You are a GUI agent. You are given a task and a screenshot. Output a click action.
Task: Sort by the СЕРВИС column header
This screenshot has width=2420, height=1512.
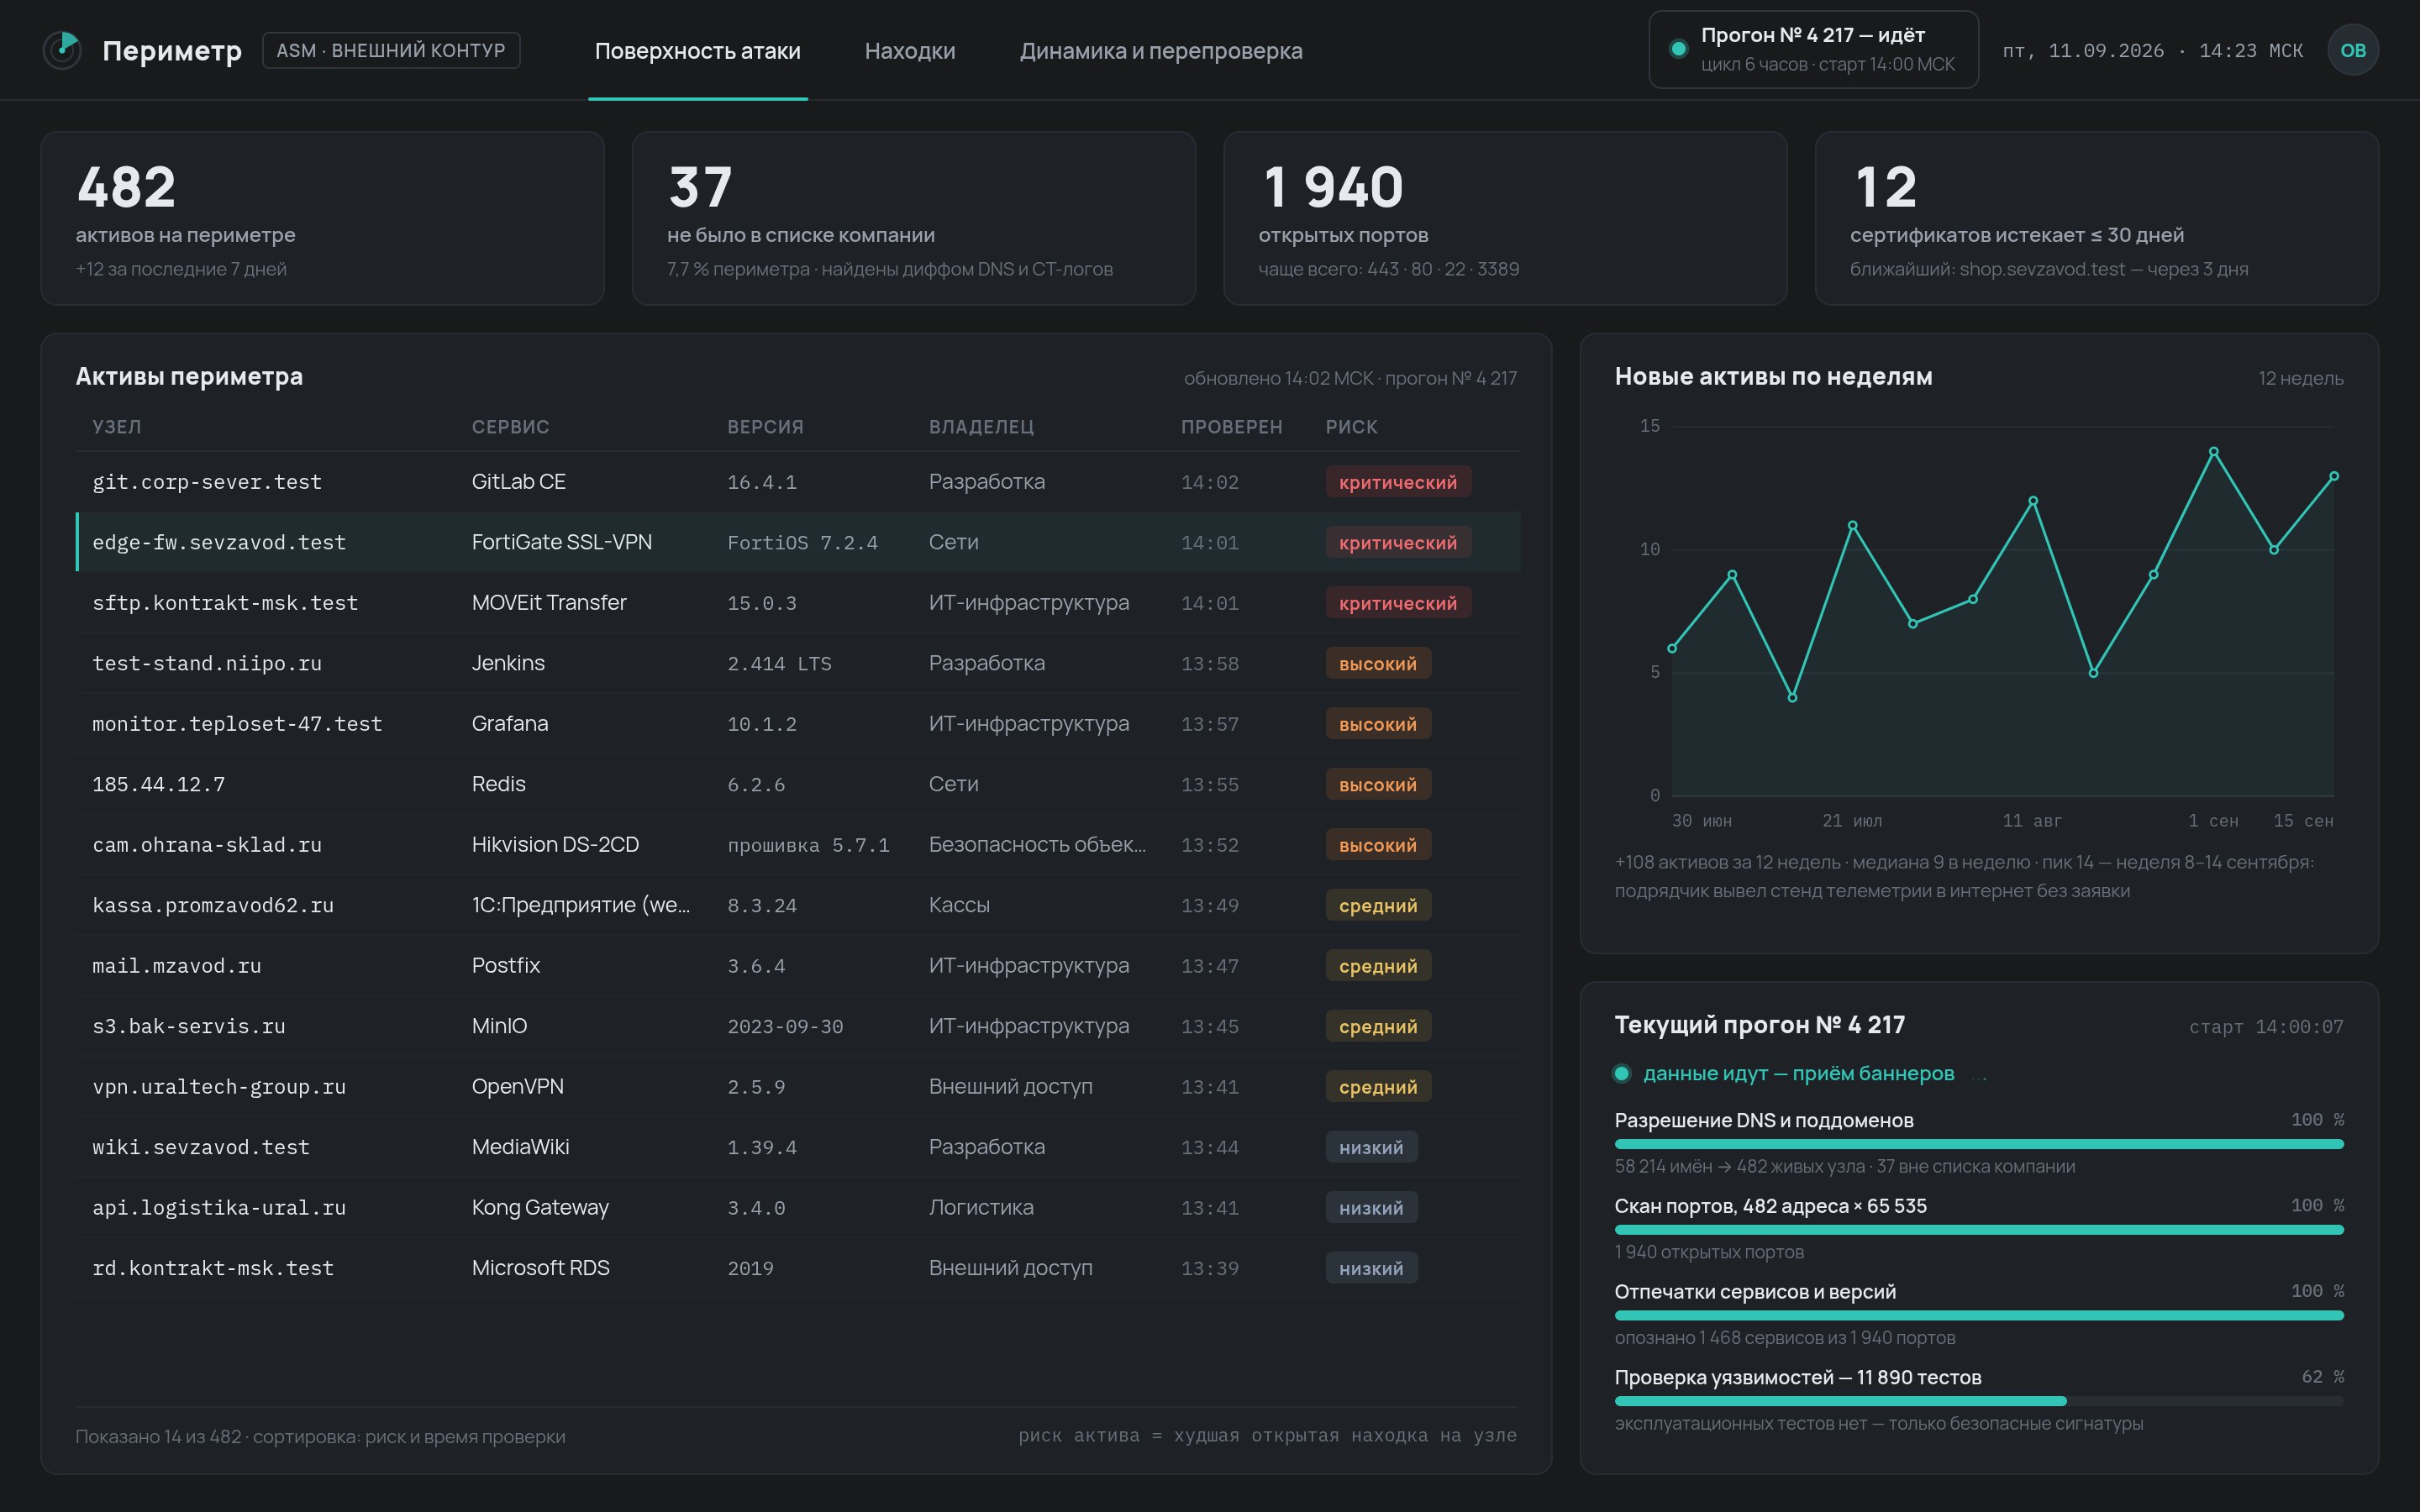[510, 427]
